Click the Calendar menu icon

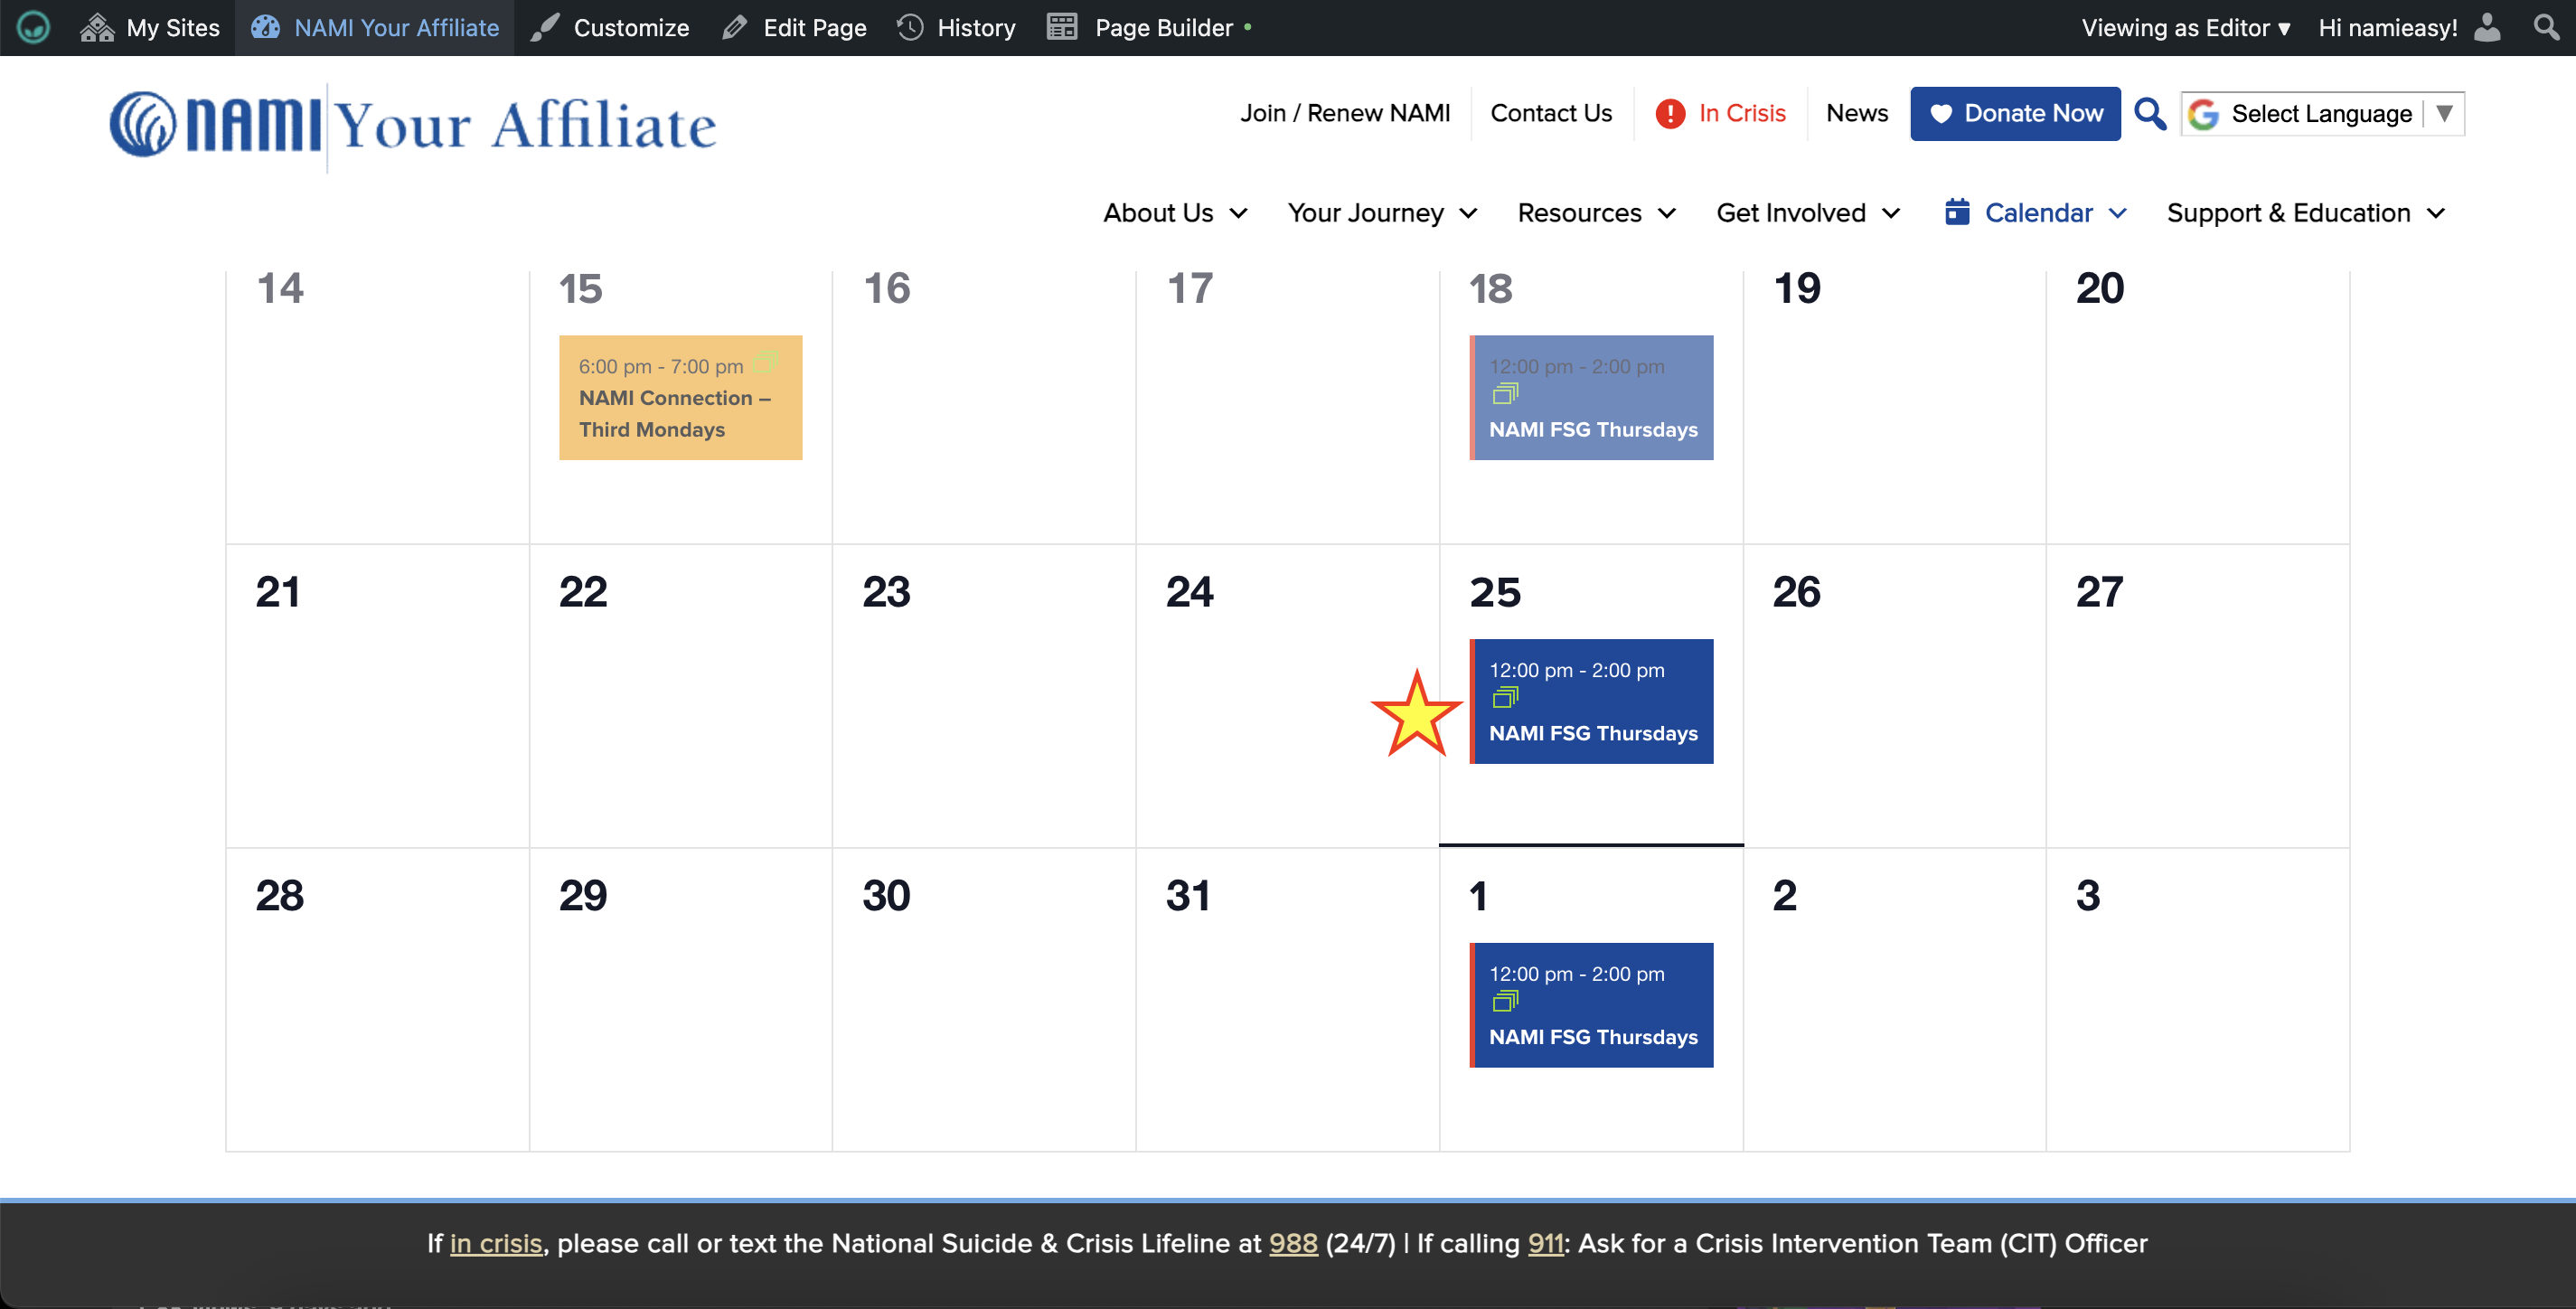point(1957,212)
